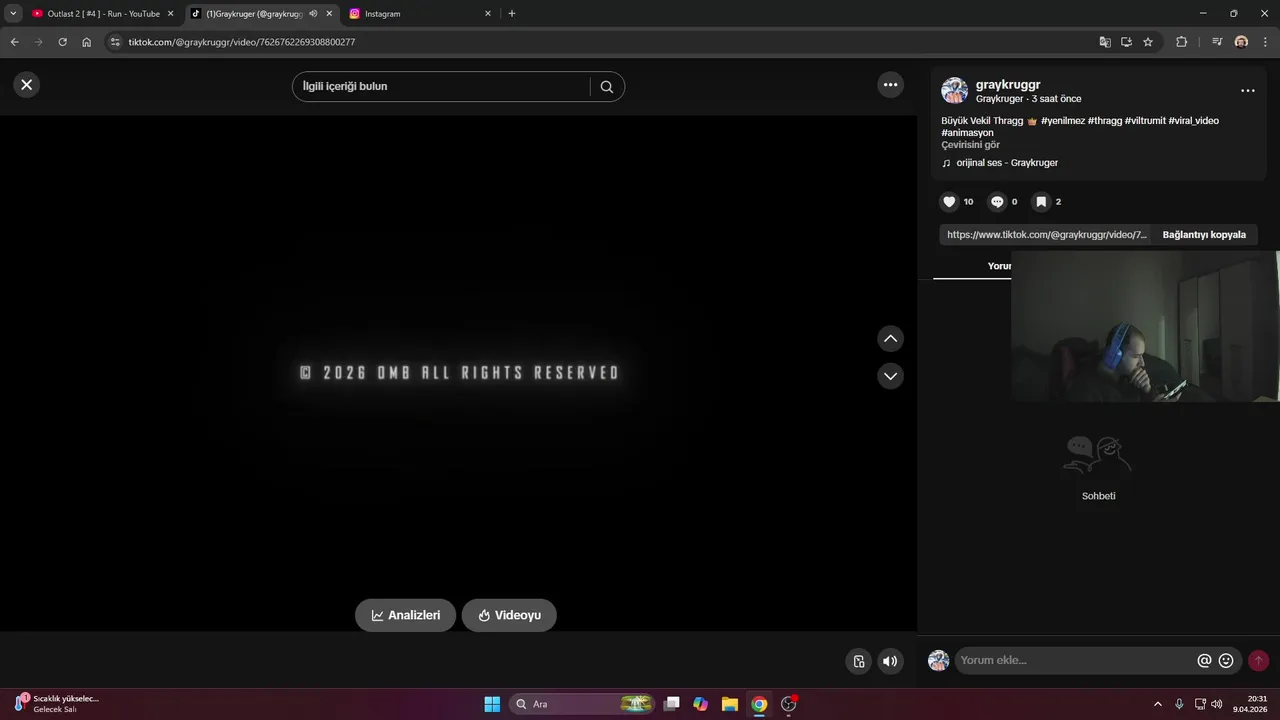The width and height of the screenshot is (1280, 720).
Task: Expand the tab search dropdown arrow
Action: point(13,14)
